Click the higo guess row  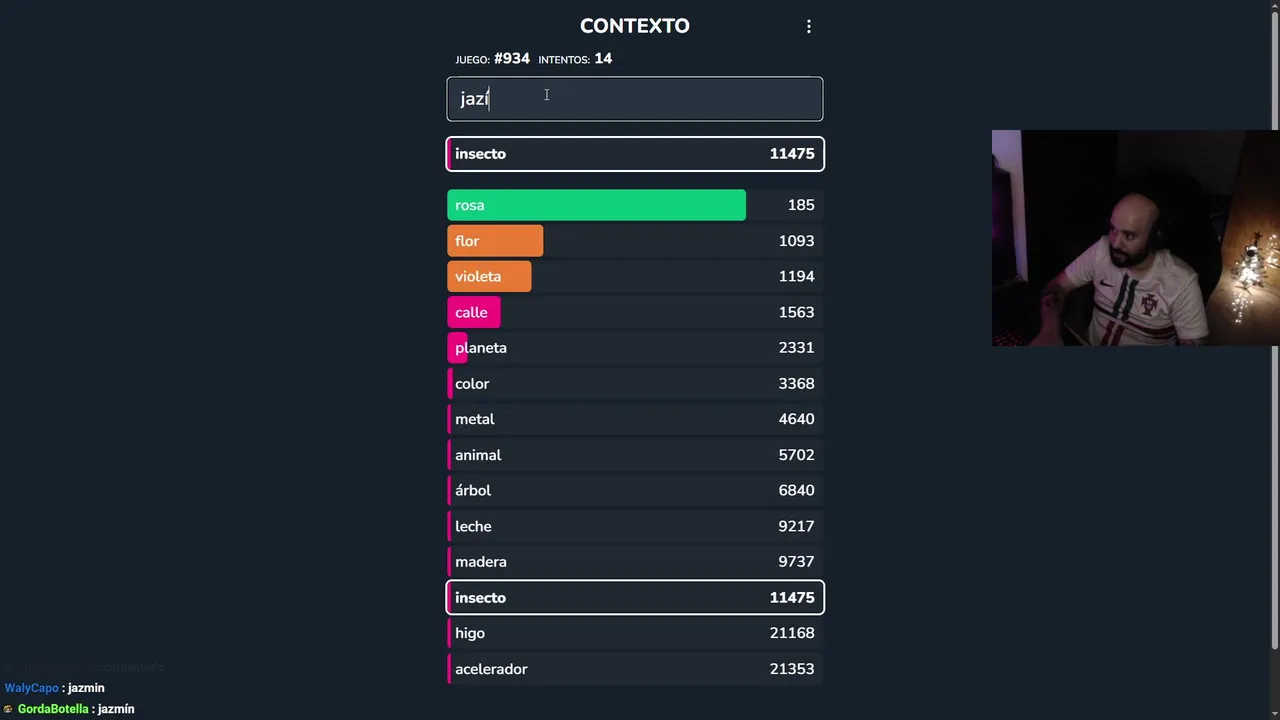tap(635, 633)
